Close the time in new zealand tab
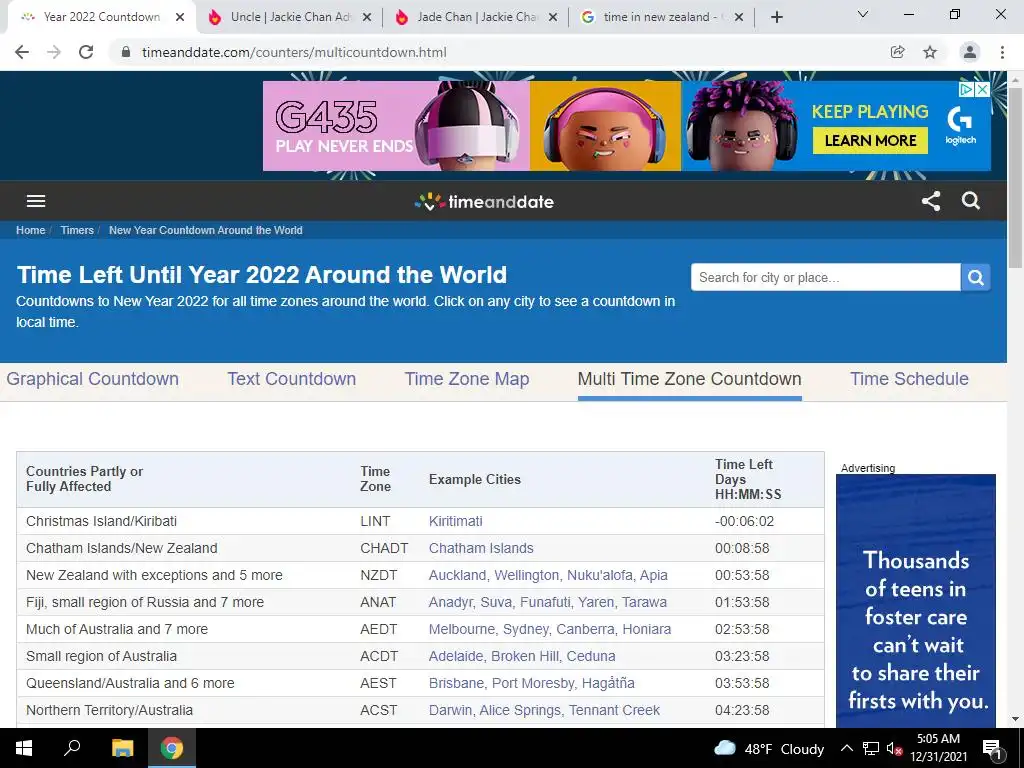 coord(739,17)
